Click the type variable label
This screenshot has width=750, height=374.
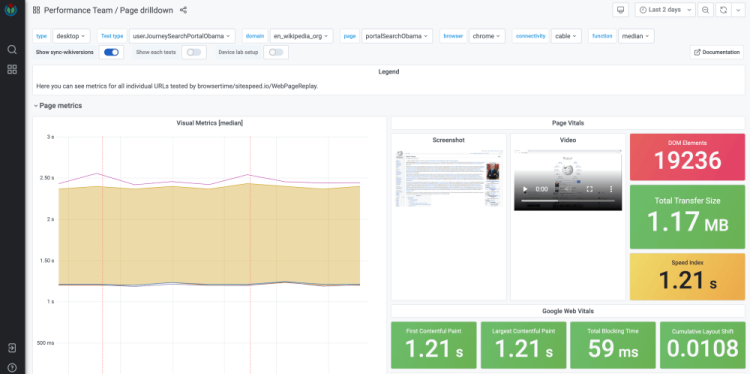pos(42,36)
